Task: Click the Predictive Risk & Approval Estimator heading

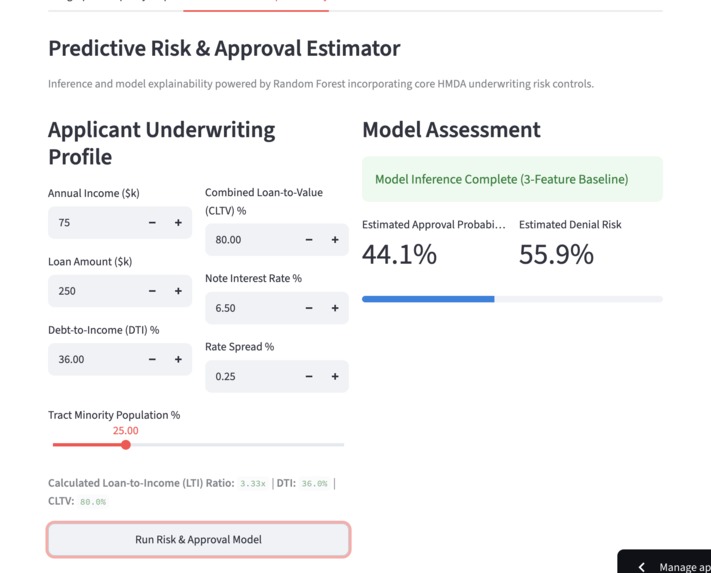Action: click(224, 49)
